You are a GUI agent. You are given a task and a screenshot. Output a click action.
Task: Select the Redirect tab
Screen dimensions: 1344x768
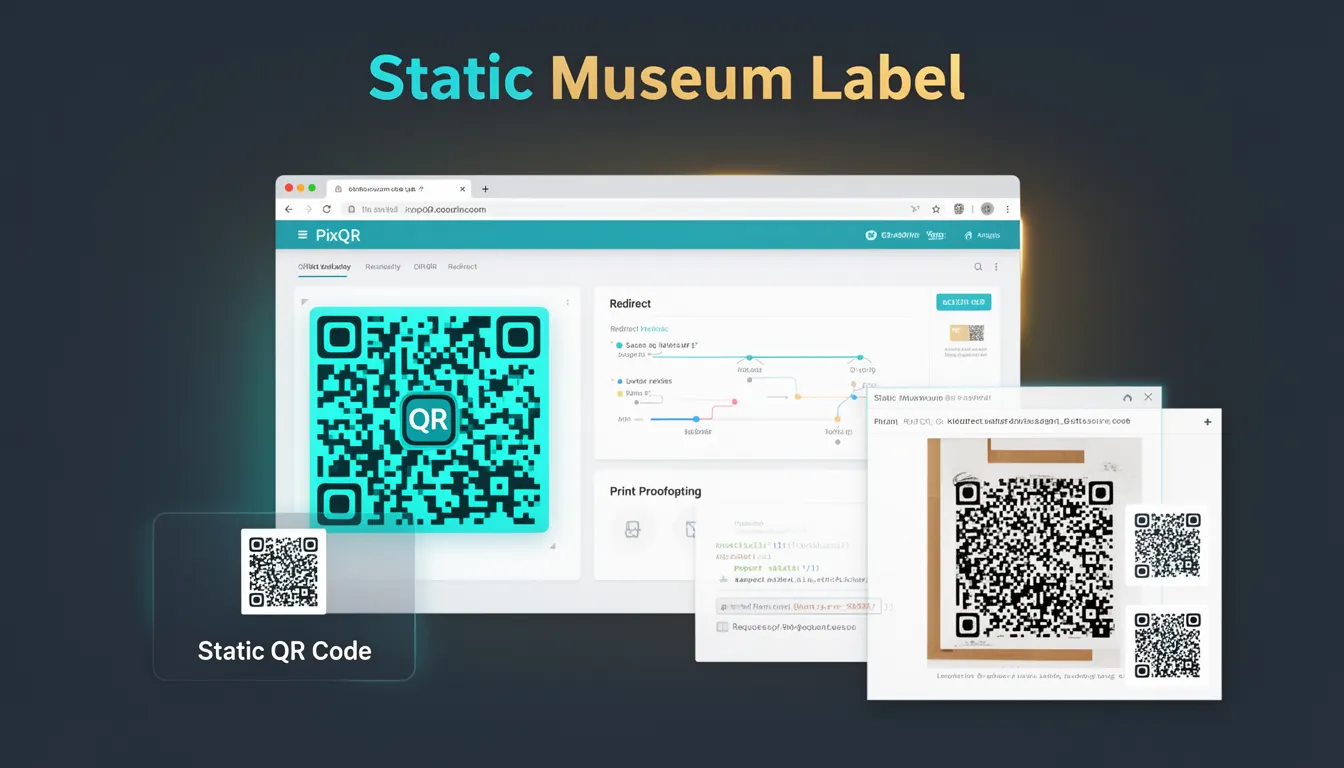click(462, 267)
